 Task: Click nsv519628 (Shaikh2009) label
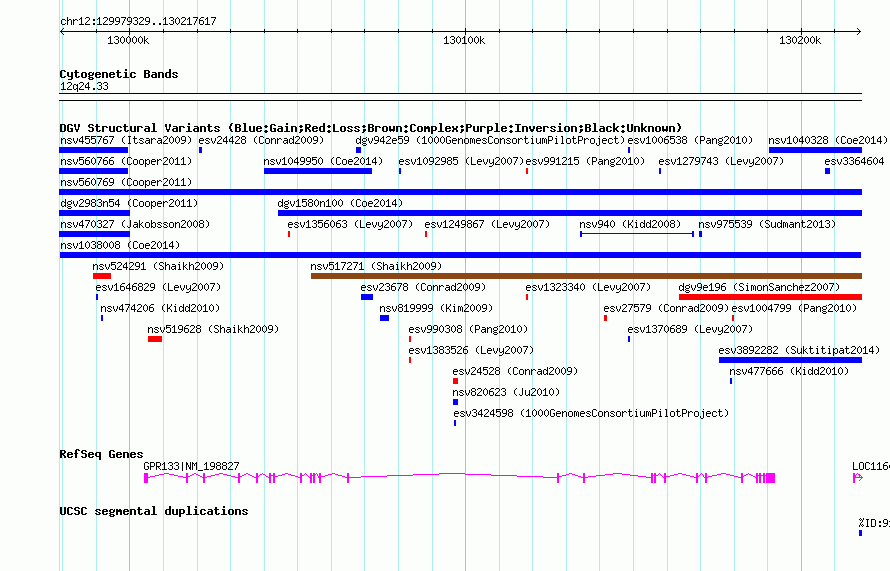tap(213, 329)
